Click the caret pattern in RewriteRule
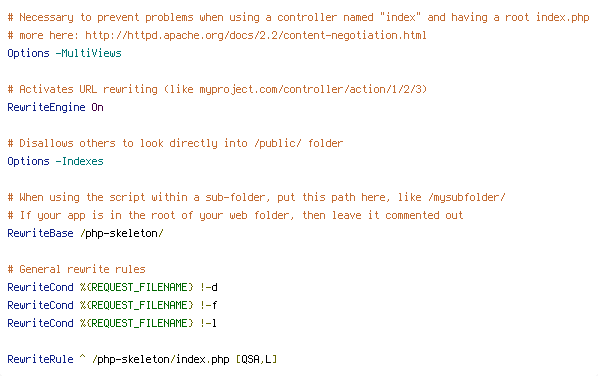This screenshot has width=598, height=376. [x=82, y=357]
